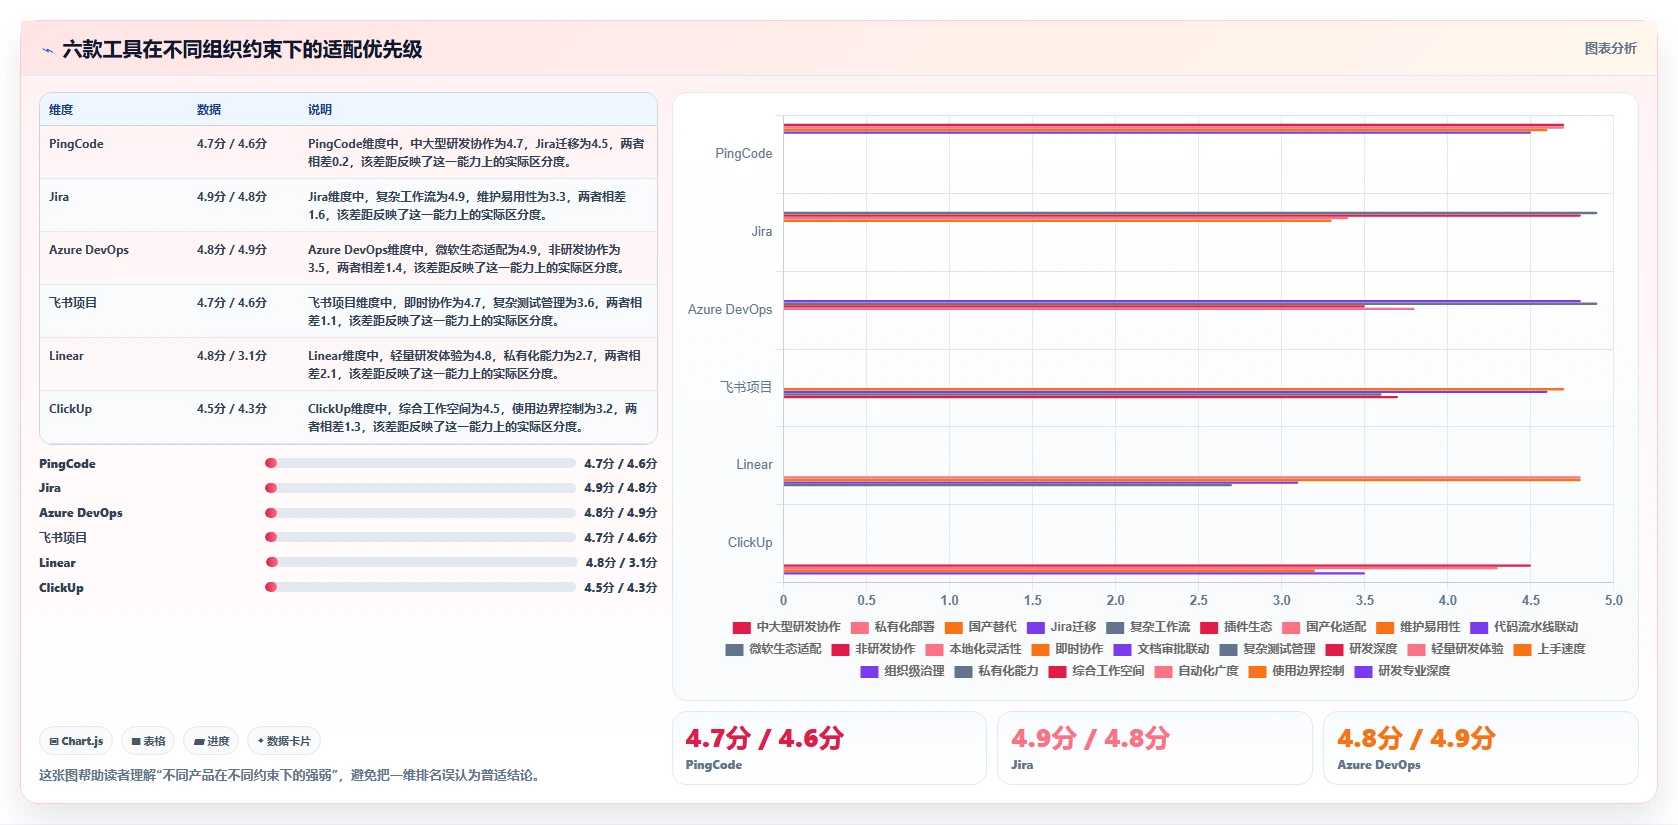Toggle the 维护易用性 legend item
Screen dimensions: 1678x825
(x=1419, y=627)
